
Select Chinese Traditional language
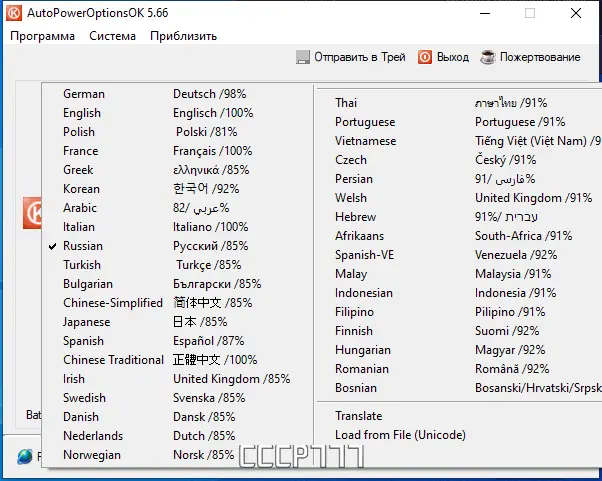(177, 360)
